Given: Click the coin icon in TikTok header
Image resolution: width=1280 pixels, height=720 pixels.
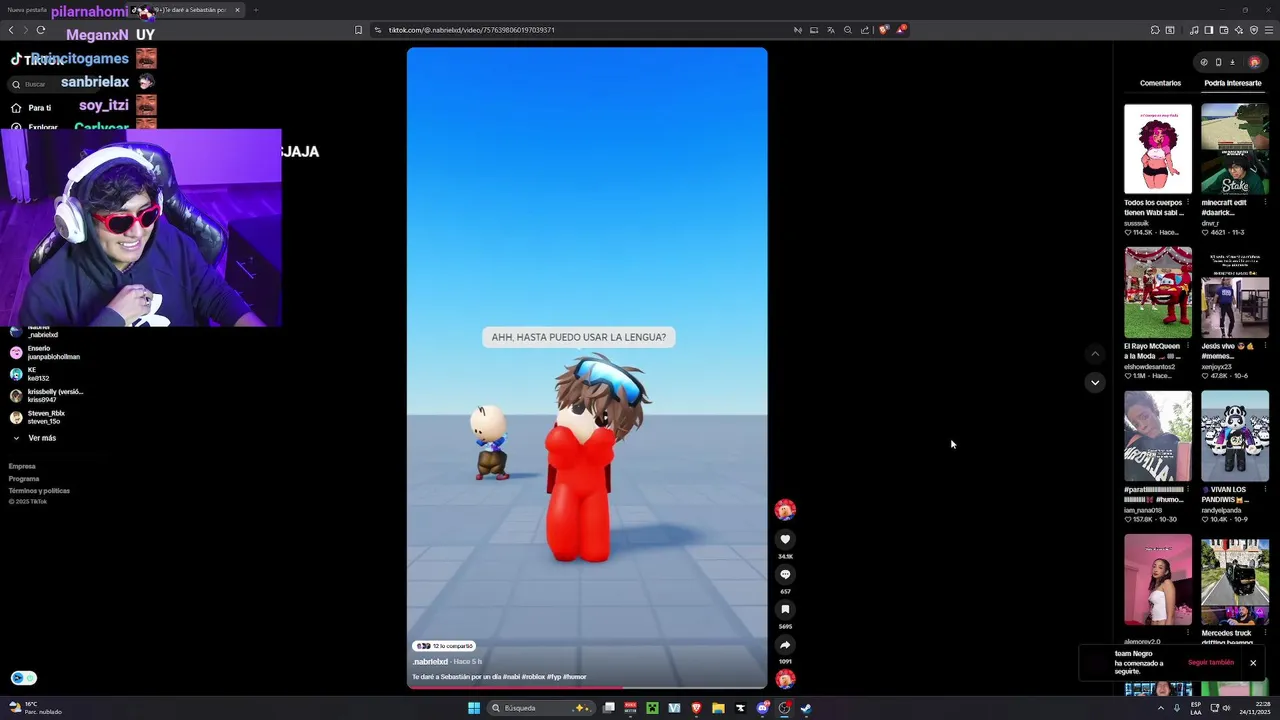Looking at the screenshot, I should click(1204, 62).
